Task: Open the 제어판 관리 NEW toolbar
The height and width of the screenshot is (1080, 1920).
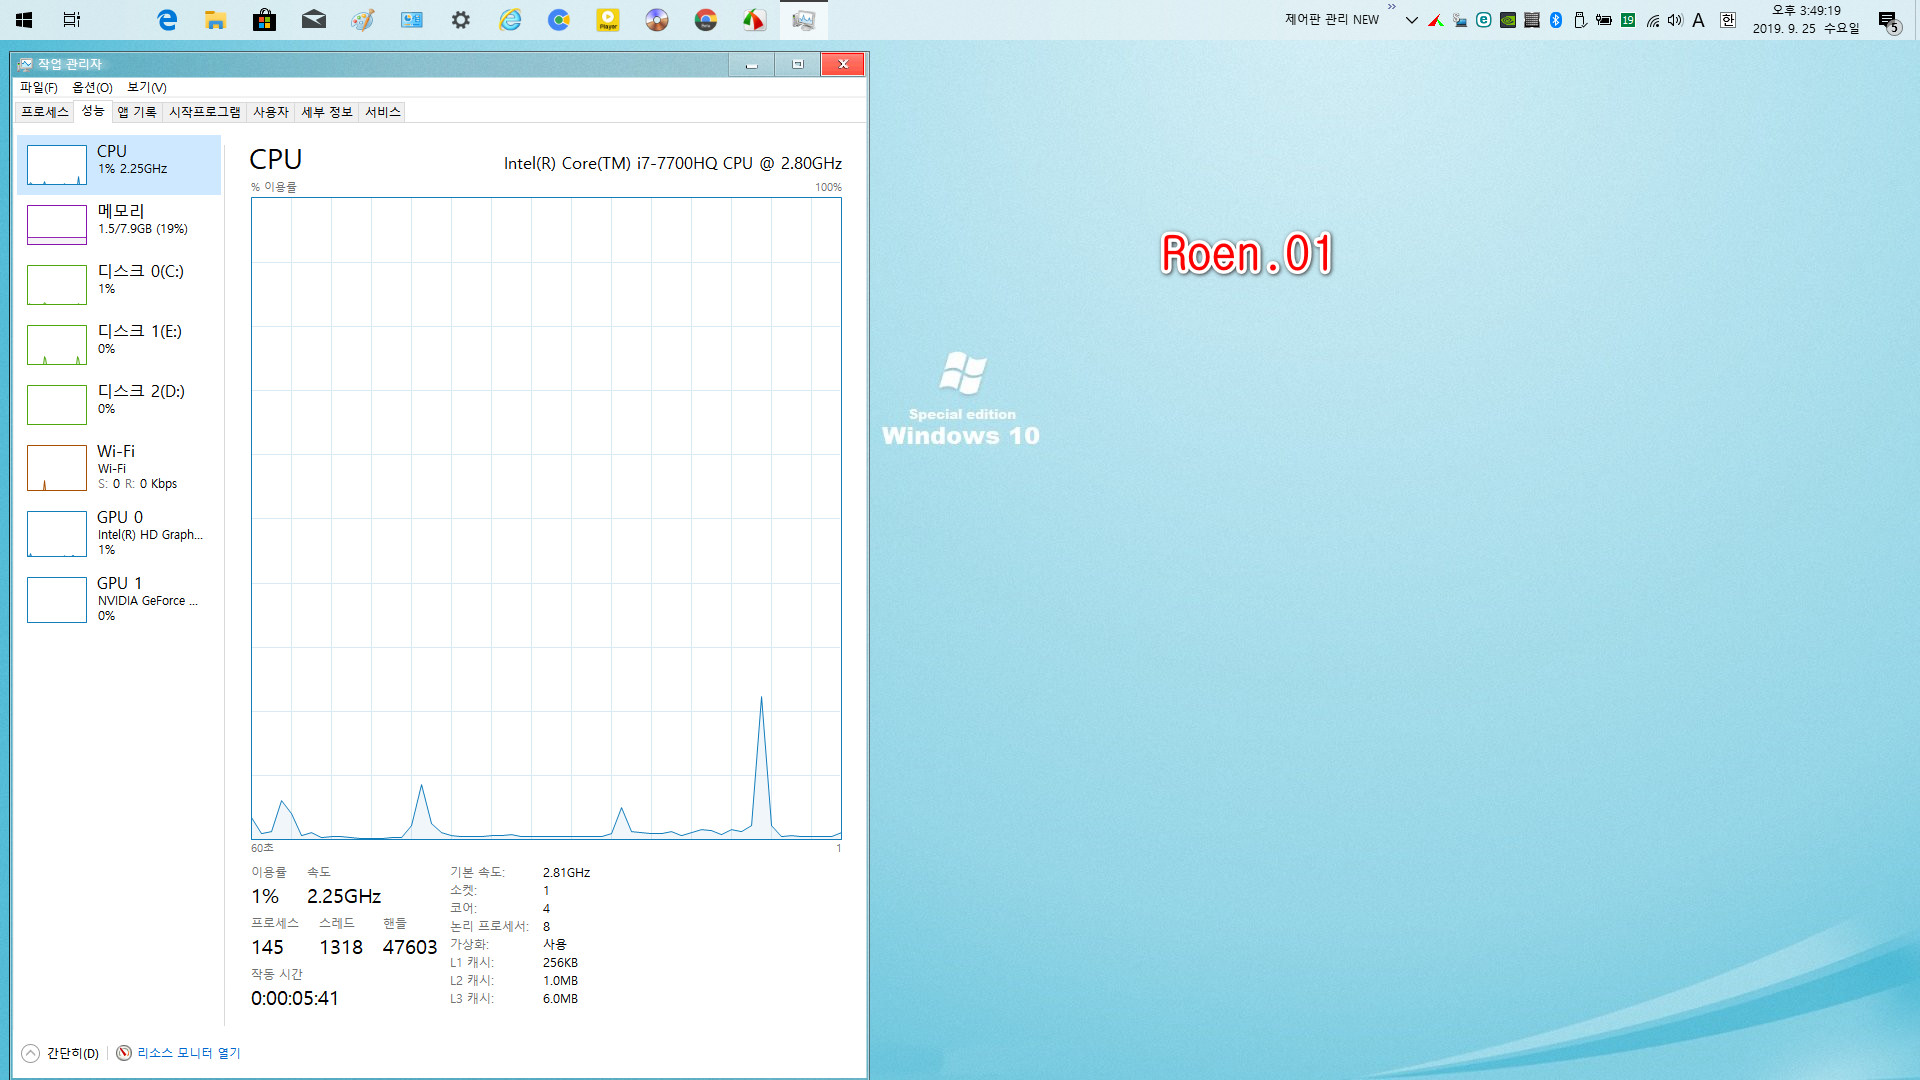Action: 1332,20
